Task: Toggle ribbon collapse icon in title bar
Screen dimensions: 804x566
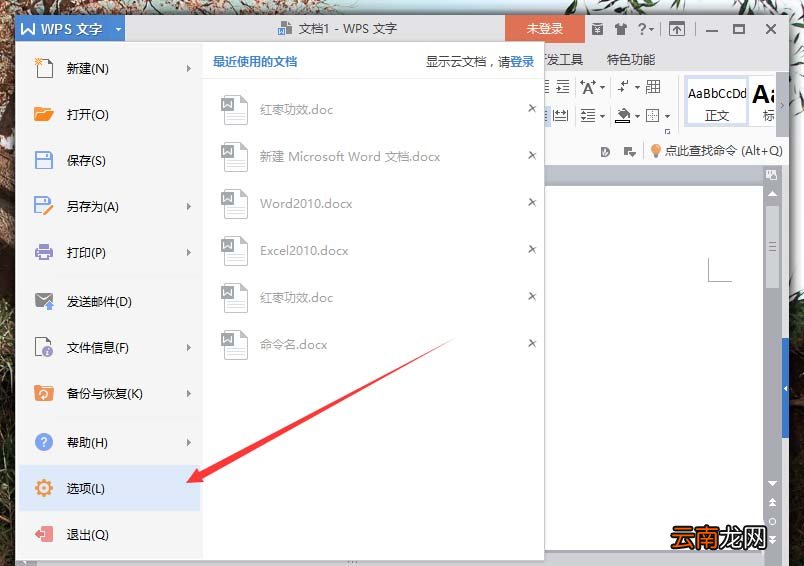Action: click(677, 29)
